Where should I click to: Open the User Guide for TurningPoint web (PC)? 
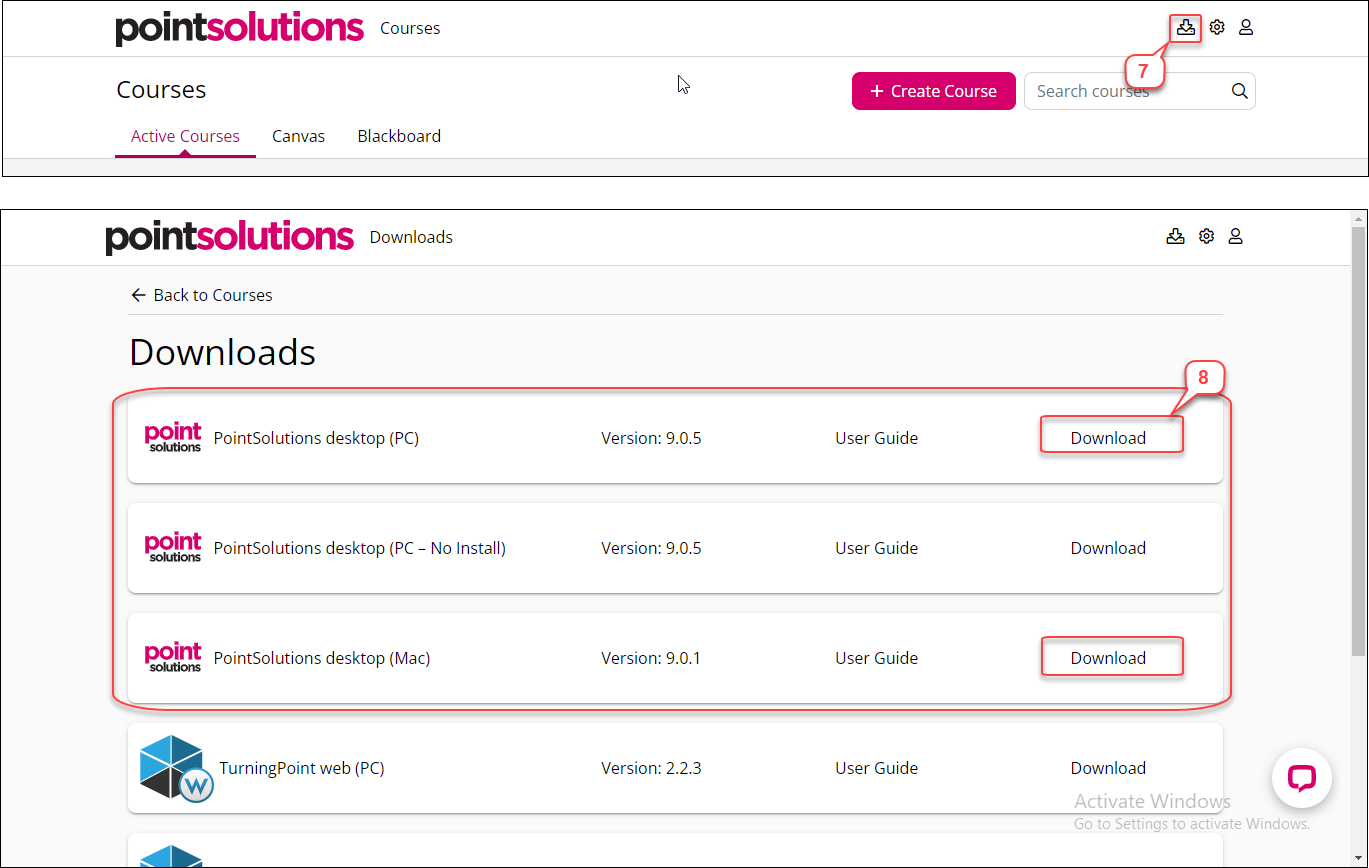point(876,768)
